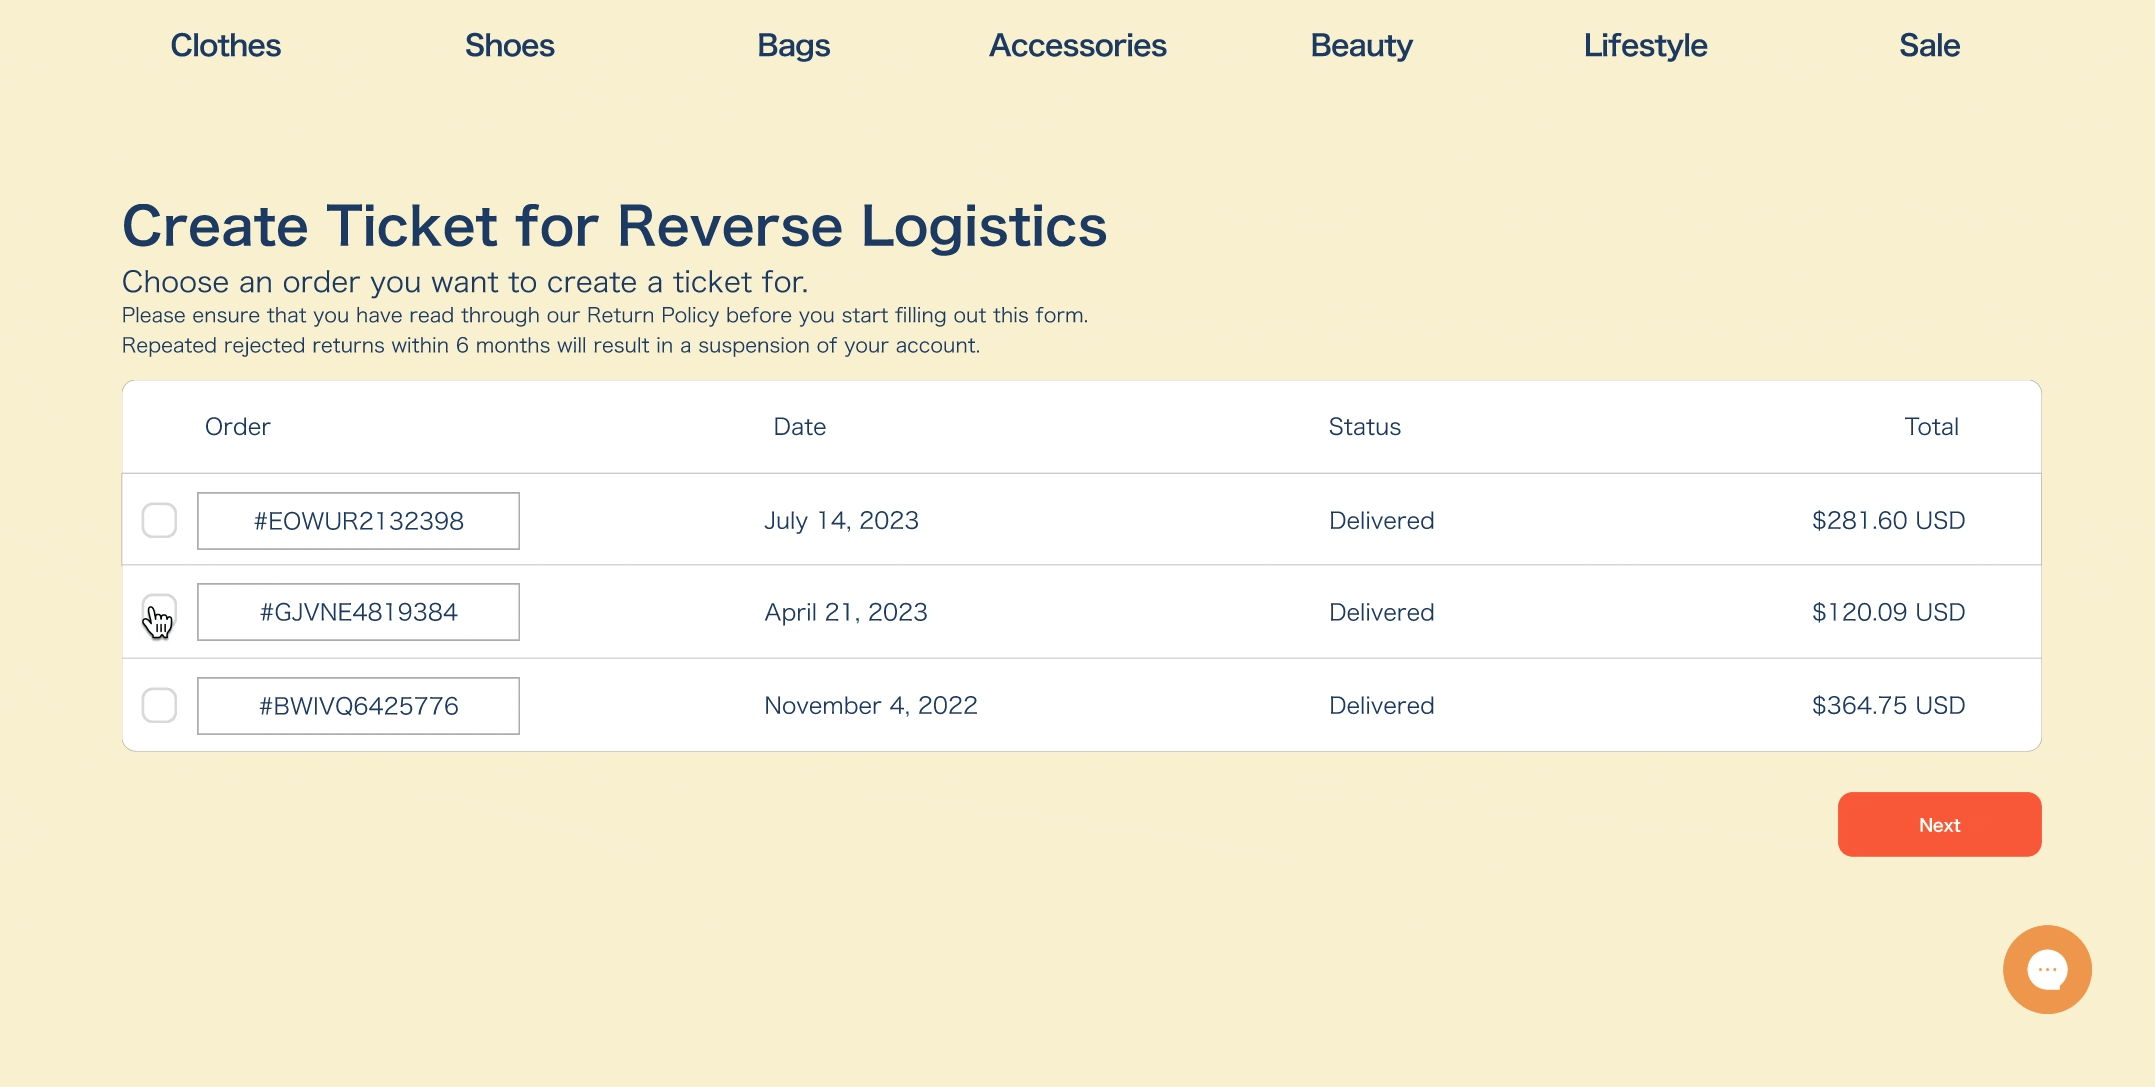2155x1087 pixels.
Task: Click the $281.60 USD total amount
Action: [x=1888, y=520]
